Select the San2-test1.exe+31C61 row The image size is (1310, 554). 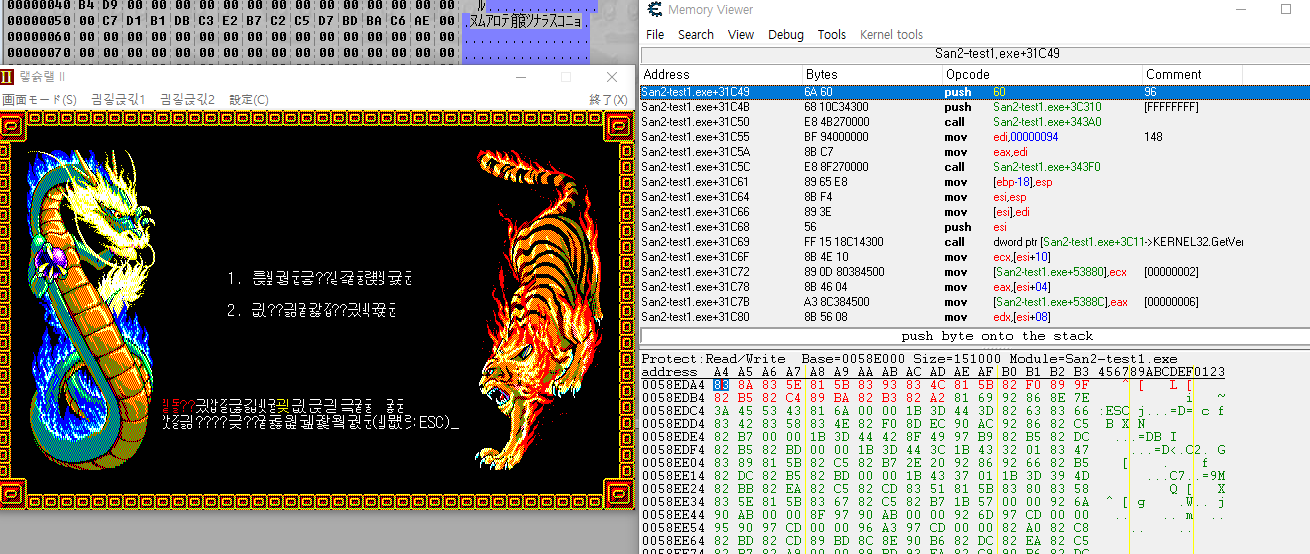975,181
